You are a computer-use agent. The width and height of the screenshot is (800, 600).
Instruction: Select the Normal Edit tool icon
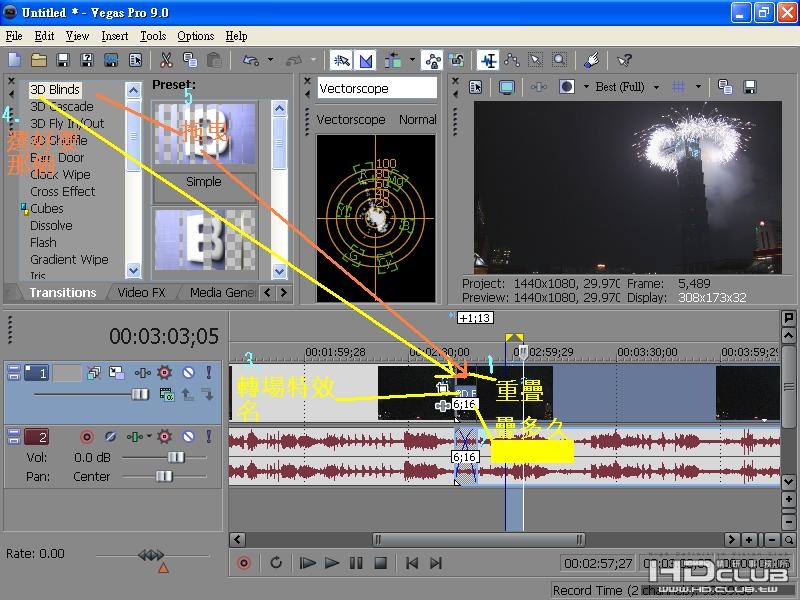488,60
